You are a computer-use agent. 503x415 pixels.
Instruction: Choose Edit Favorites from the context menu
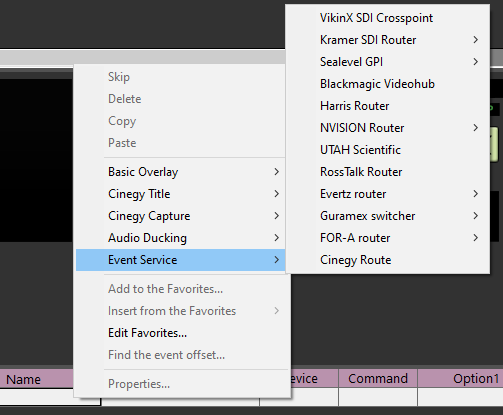[x=182, y=333]
